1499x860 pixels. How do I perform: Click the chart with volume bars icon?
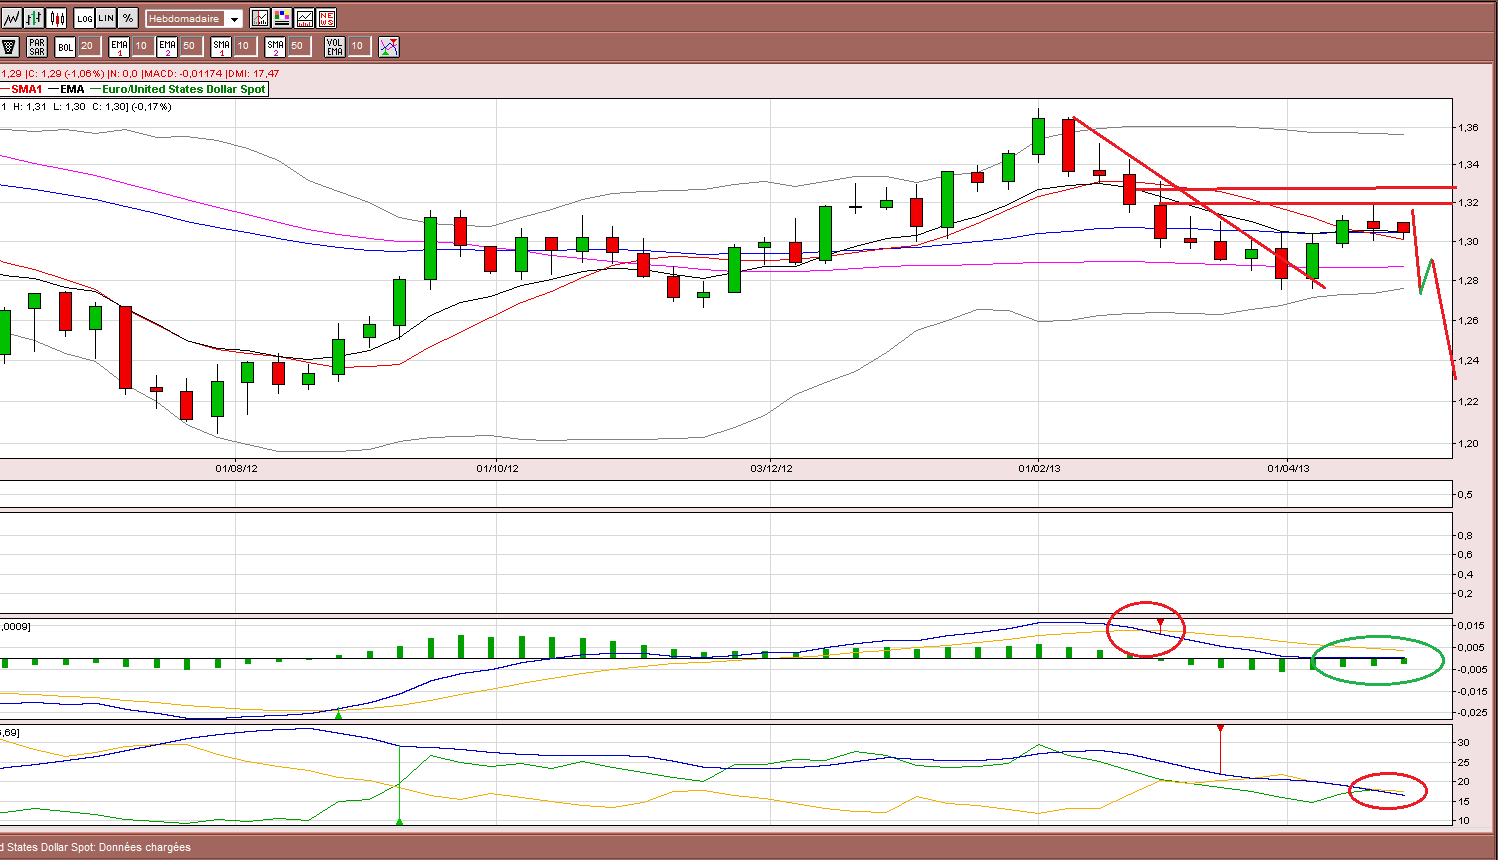[x=304, y=18]
